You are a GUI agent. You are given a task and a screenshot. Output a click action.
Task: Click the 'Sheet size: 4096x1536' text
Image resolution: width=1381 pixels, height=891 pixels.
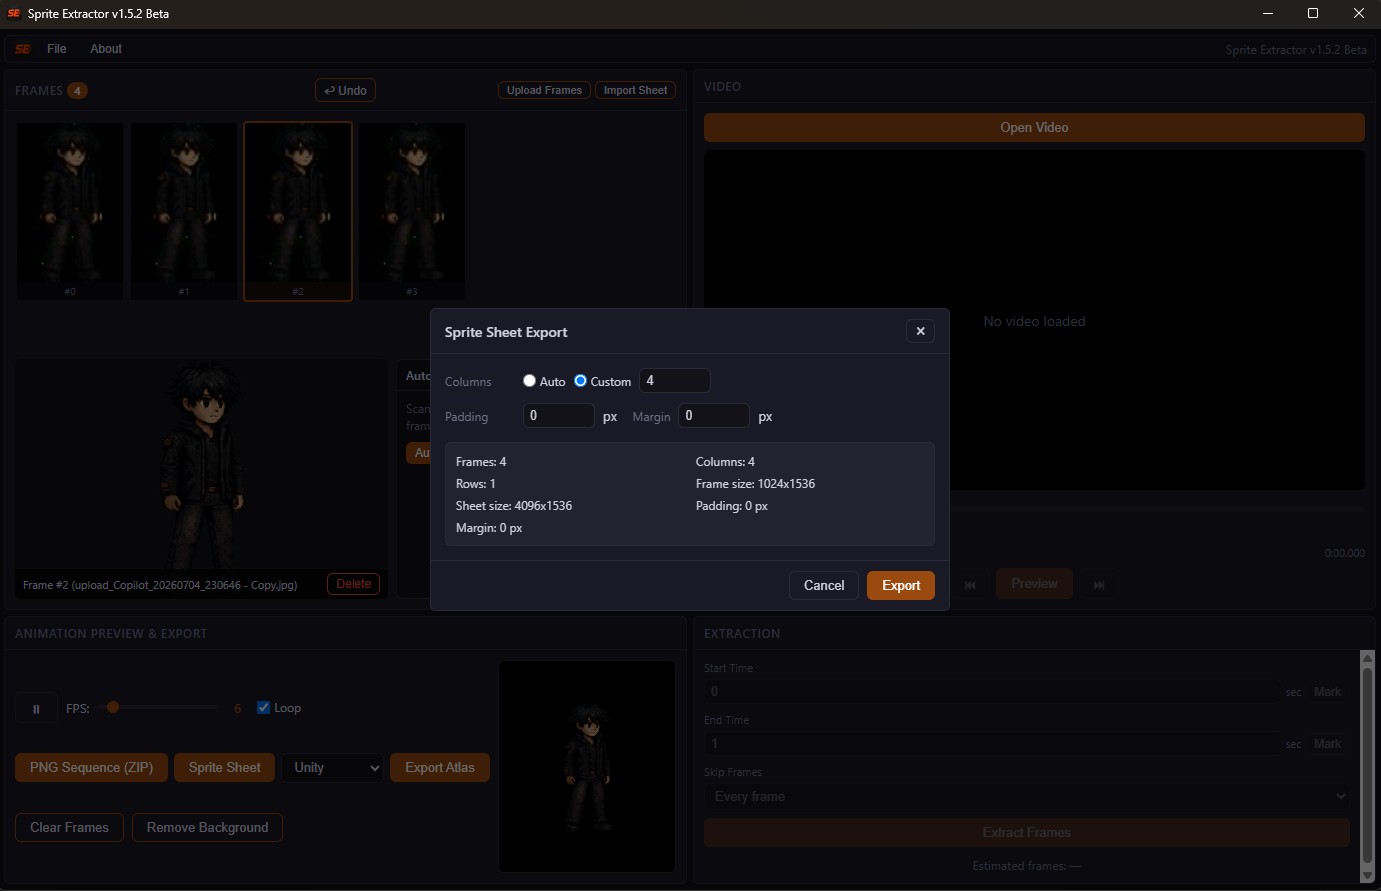point(514,506)
